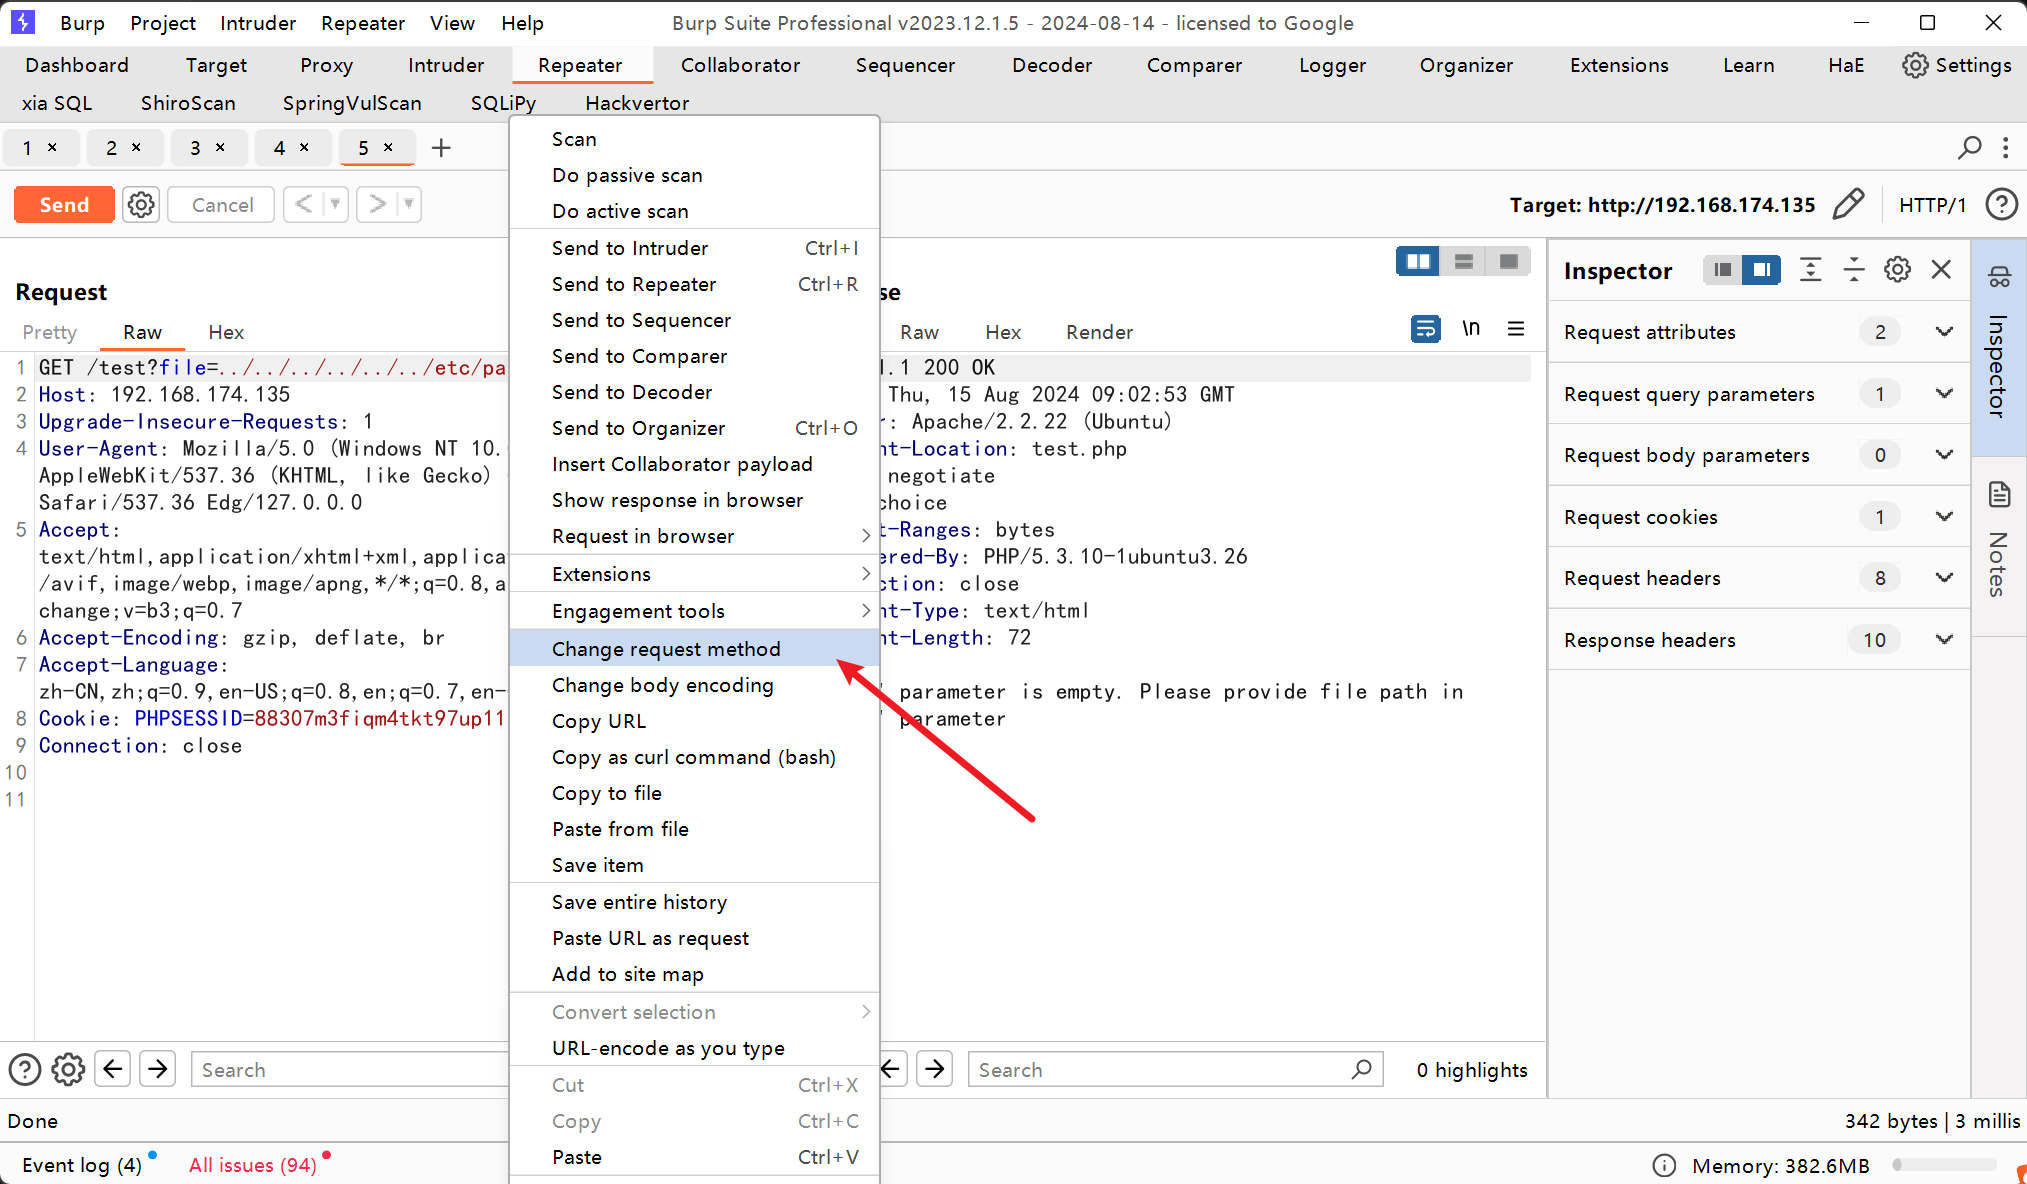
Task: Expand all Inspector sections icon
Action: [x=1810, y=270]
